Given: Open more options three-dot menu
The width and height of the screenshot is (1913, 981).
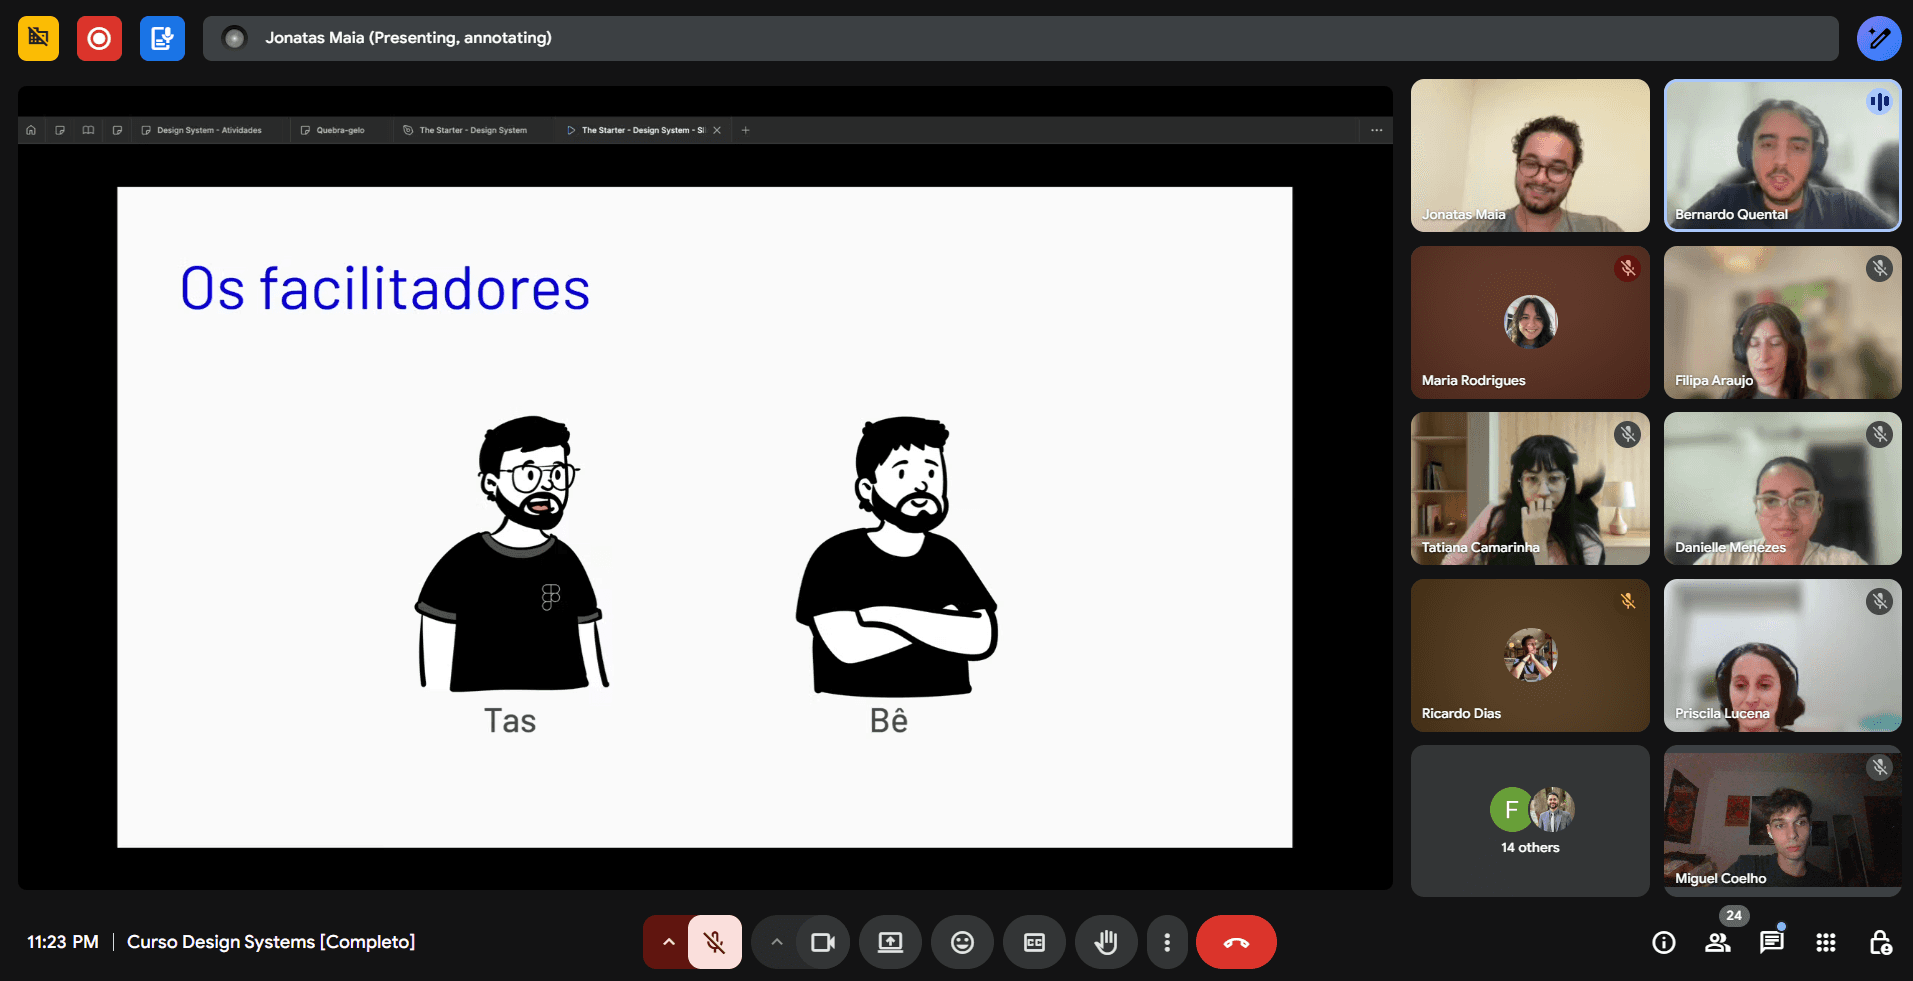Looking at the screenshot, I should coord(1167,942).
